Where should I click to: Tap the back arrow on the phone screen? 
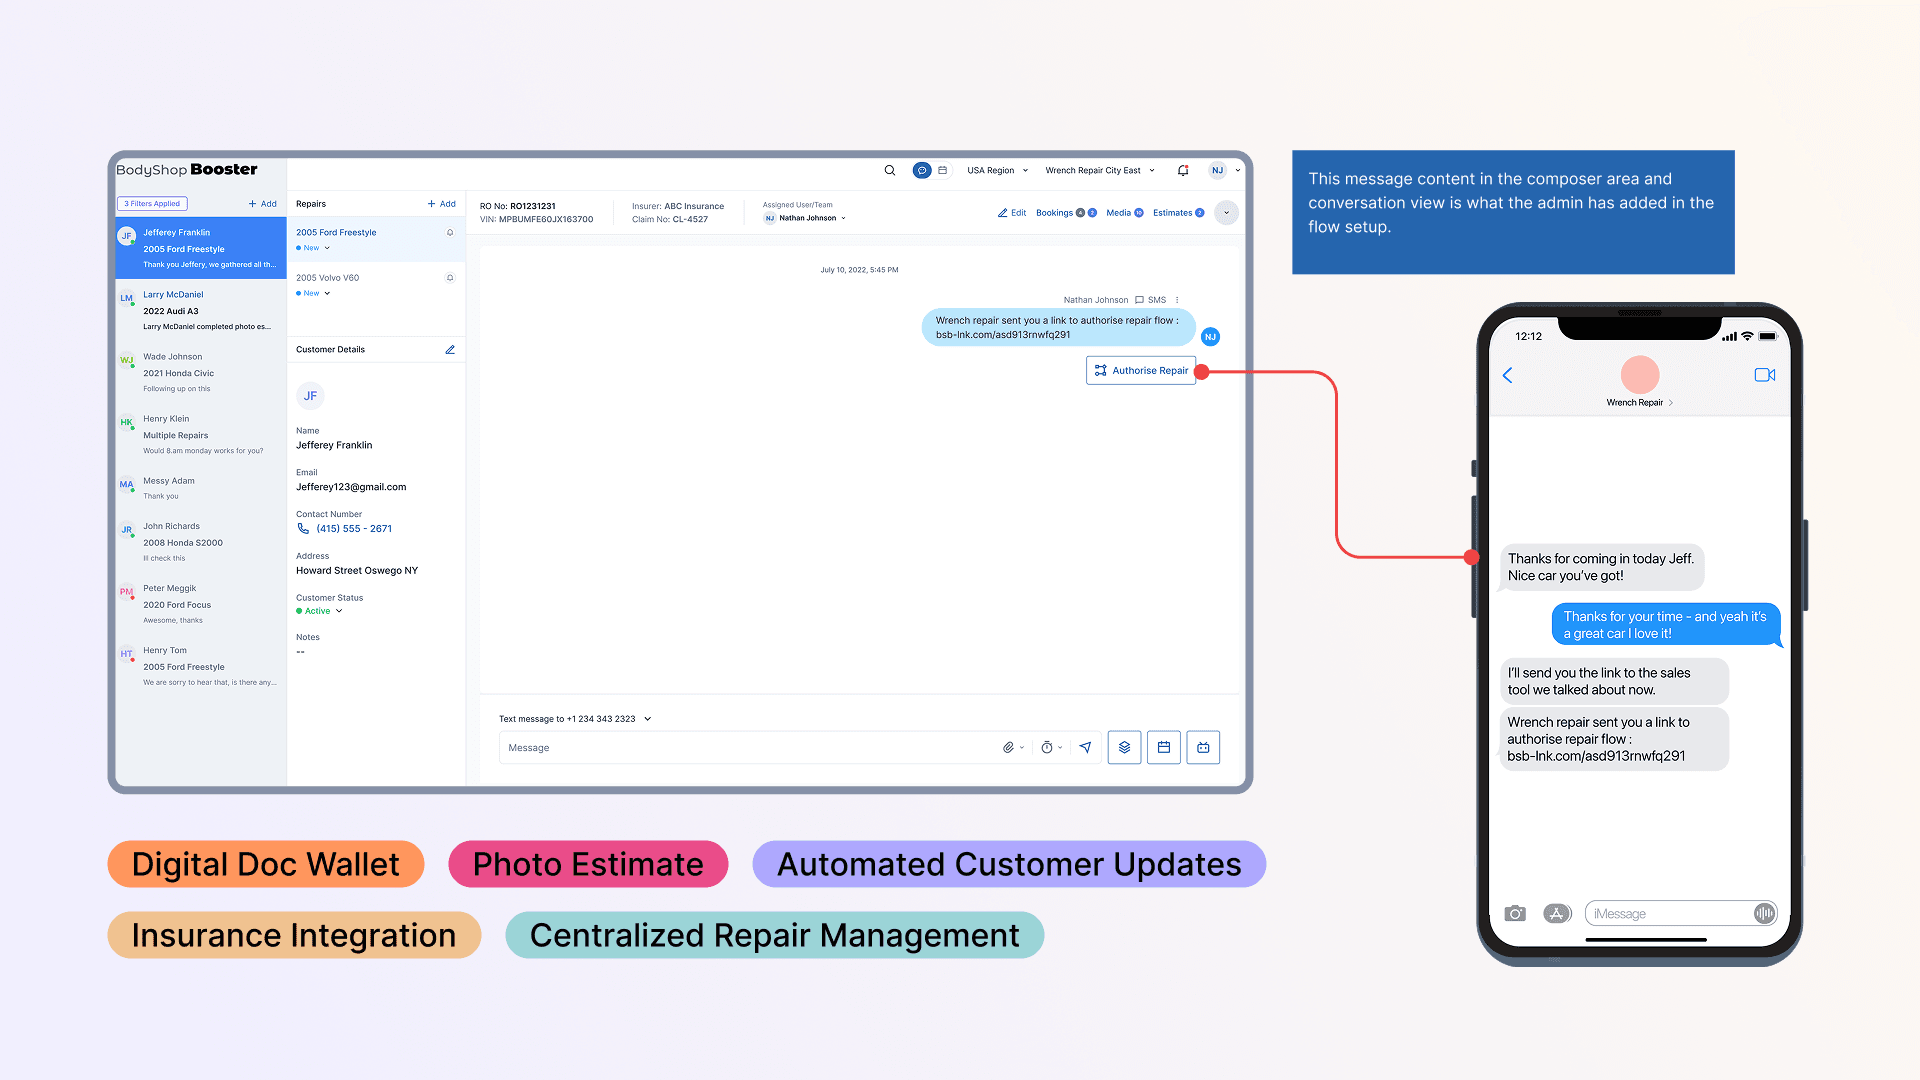click(x=1508, y=375)
